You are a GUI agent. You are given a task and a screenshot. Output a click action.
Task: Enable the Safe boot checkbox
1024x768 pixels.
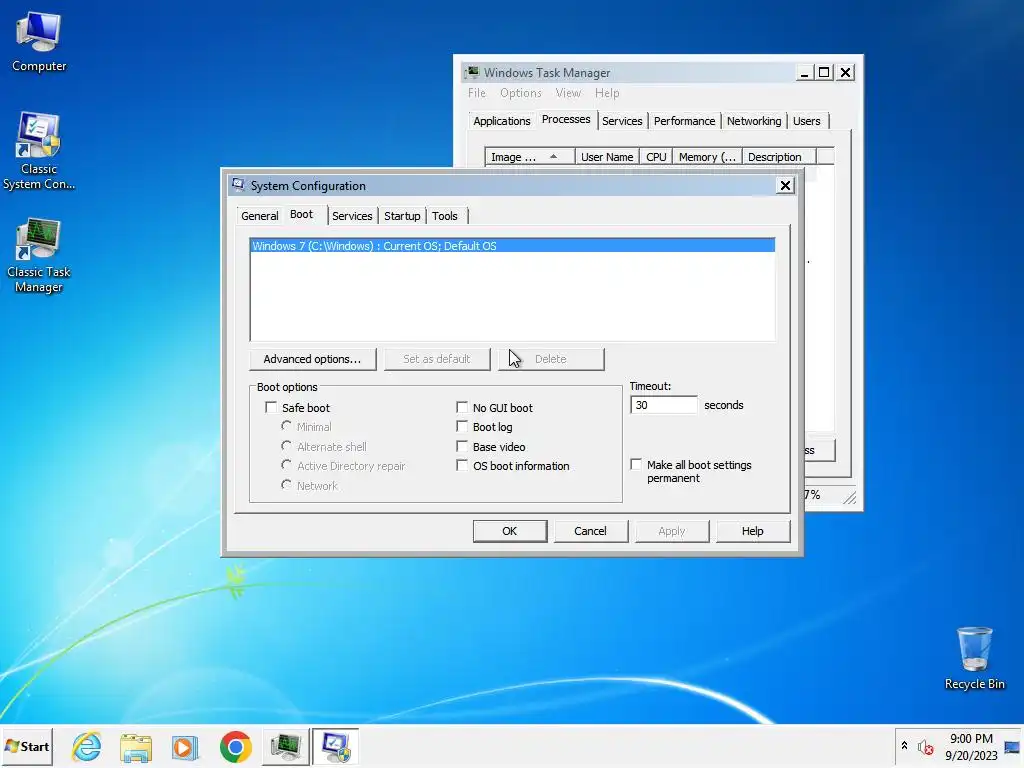click(x=271, y=408)
